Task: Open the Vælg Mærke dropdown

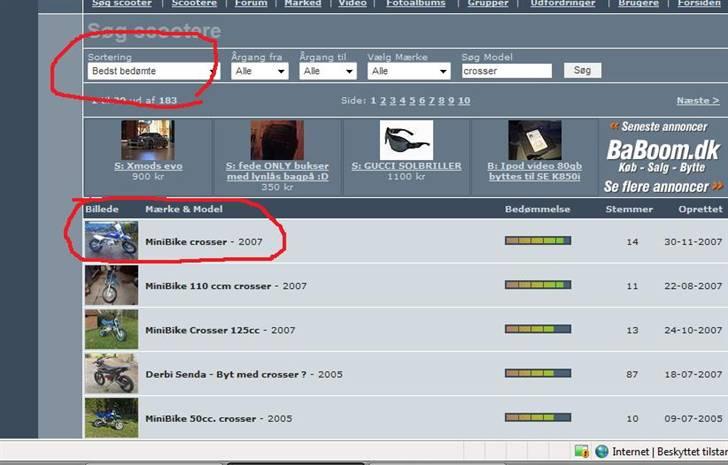Action: (408, 72)
